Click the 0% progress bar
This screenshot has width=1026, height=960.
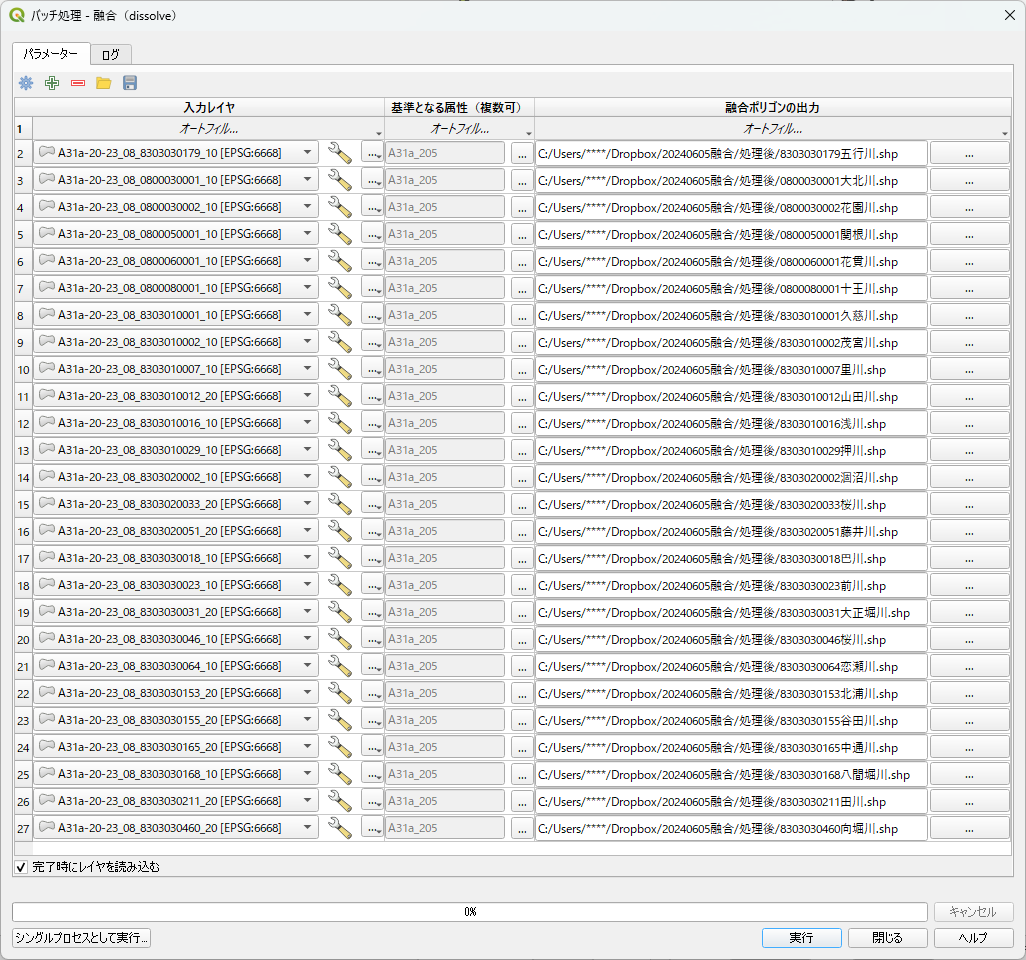469,912
